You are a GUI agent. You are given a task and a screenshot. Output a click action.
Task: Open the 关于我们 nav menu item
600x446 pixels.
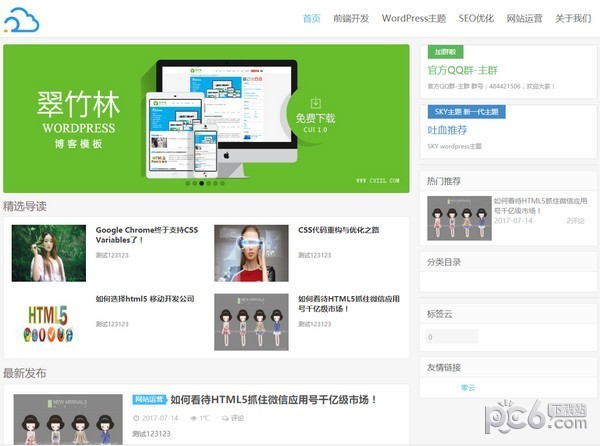pyautogui.click(x=573, y=18)
